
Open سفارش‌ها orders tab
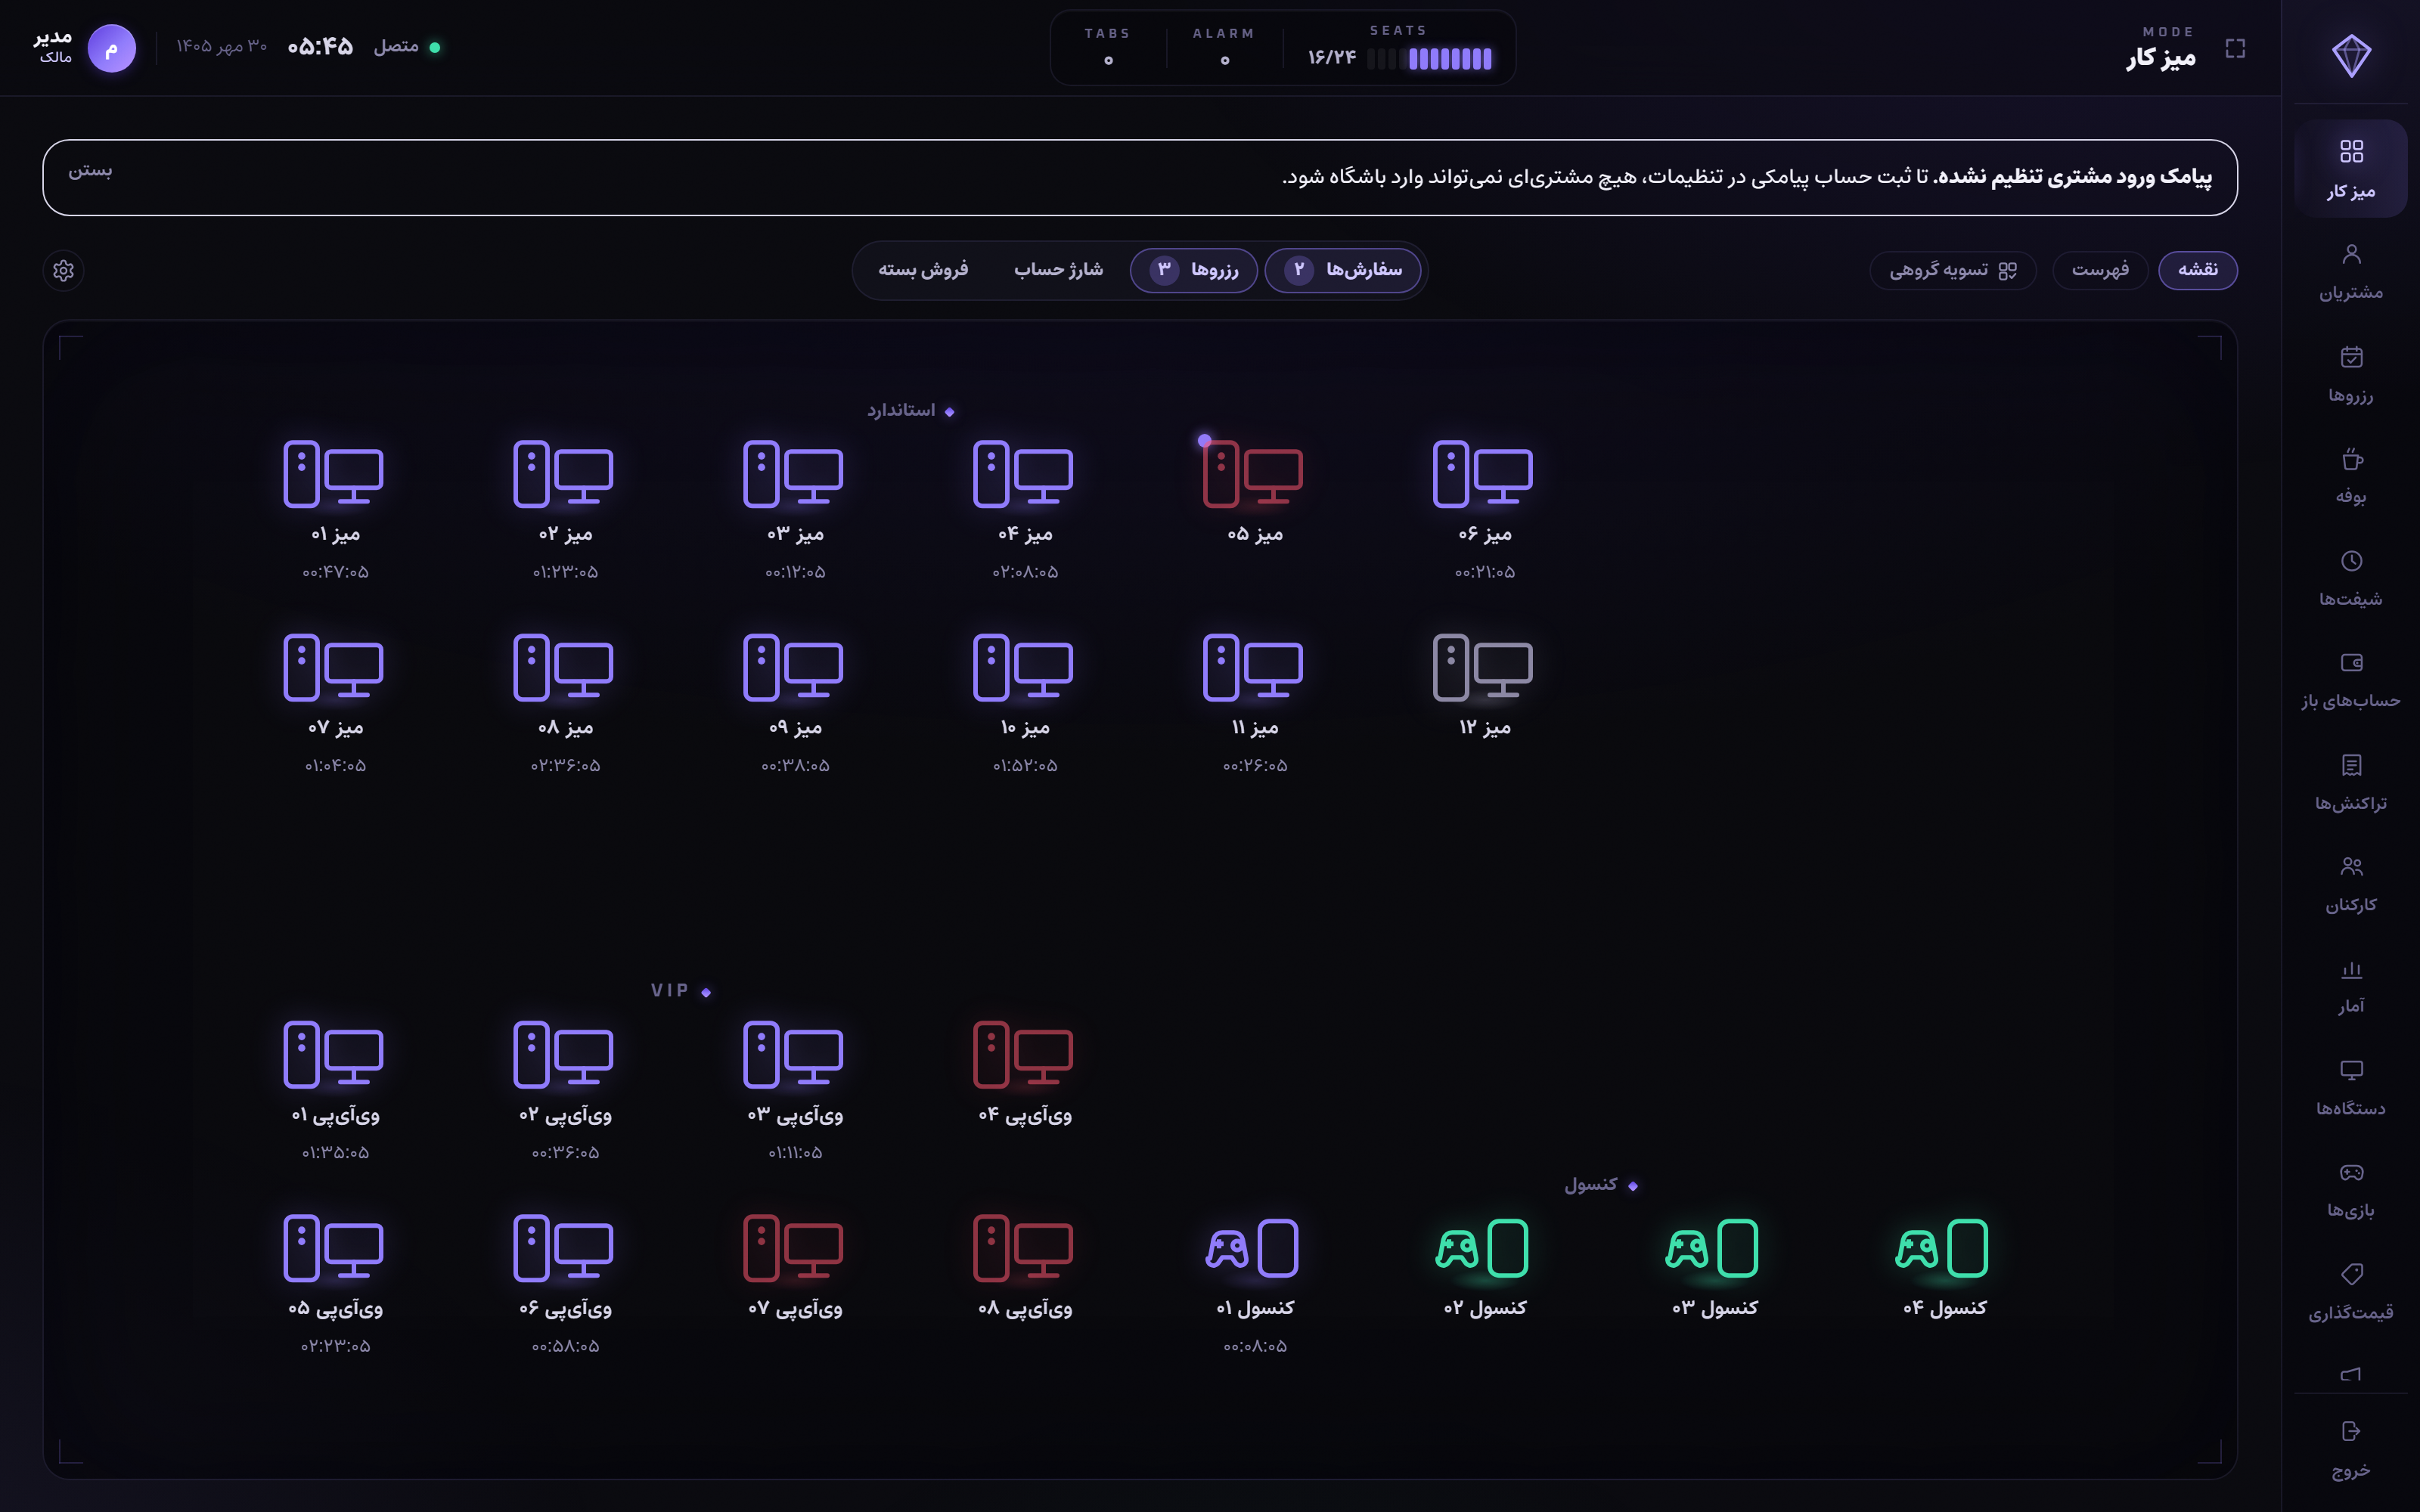coord(1342,270)
